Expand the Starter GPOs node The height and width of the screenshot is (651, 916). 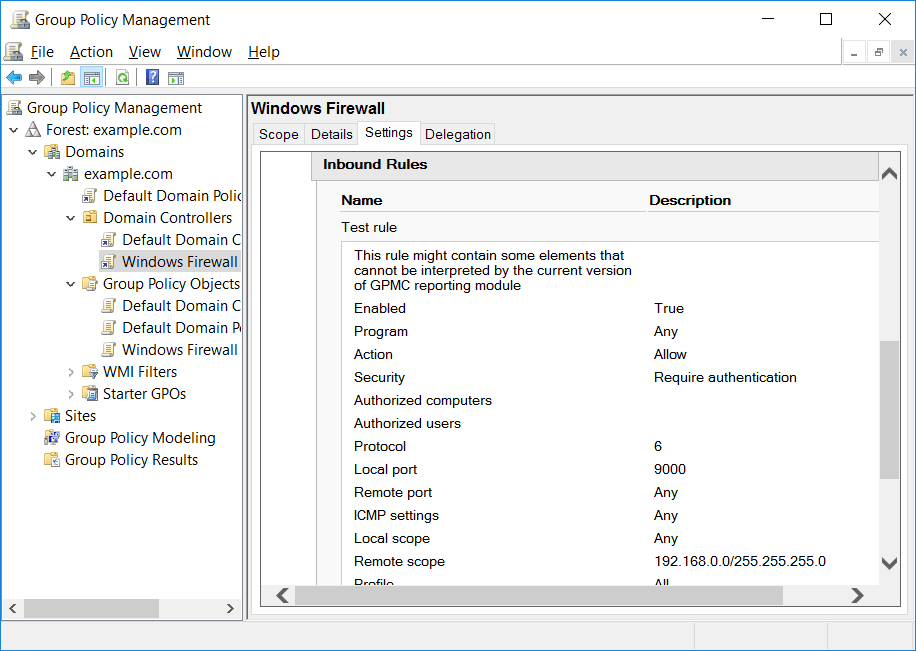[71, 394]
